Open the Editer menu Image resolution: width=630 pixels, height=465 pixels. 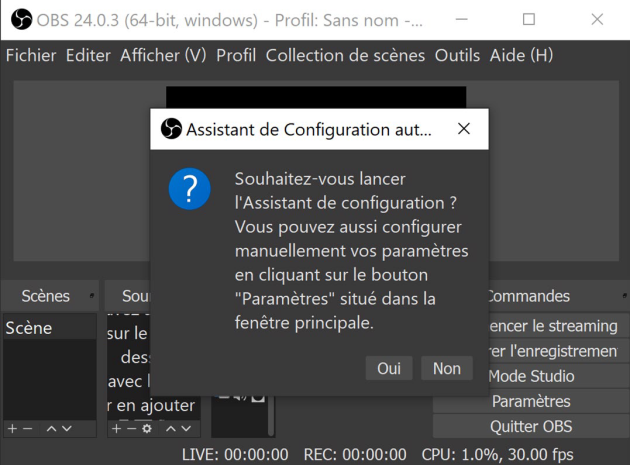point(88,55)
